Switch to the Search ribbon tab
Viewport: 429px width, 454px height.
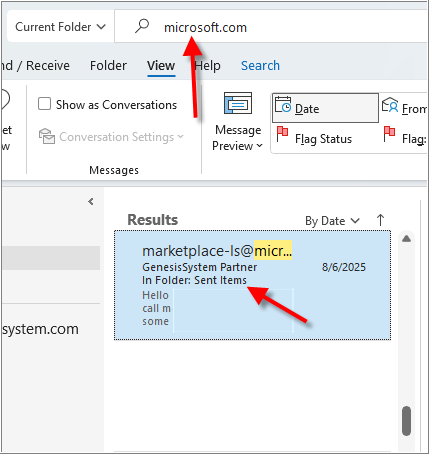click(x=260, y=65)
